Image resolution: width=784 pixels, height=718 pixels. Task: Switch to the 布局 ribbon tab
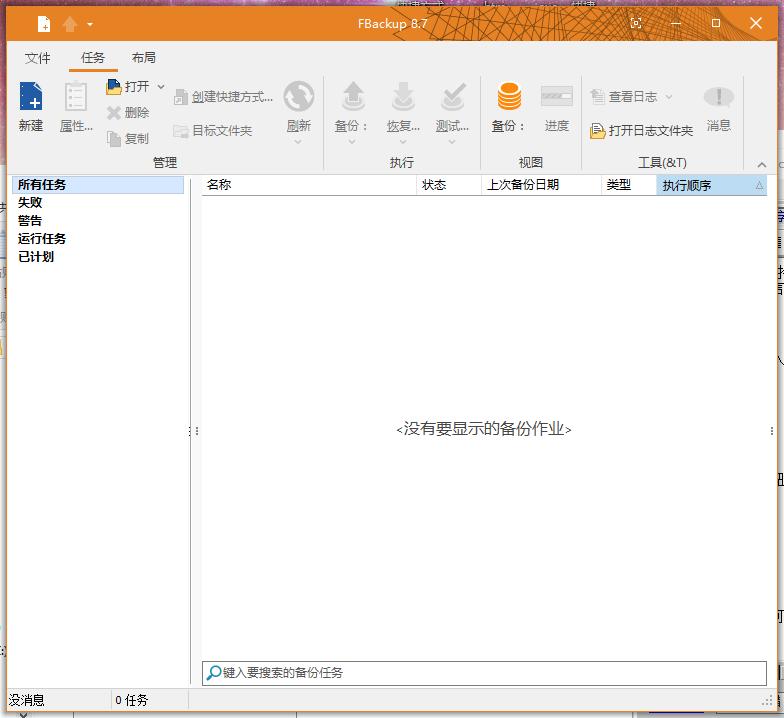click(144, 58)
